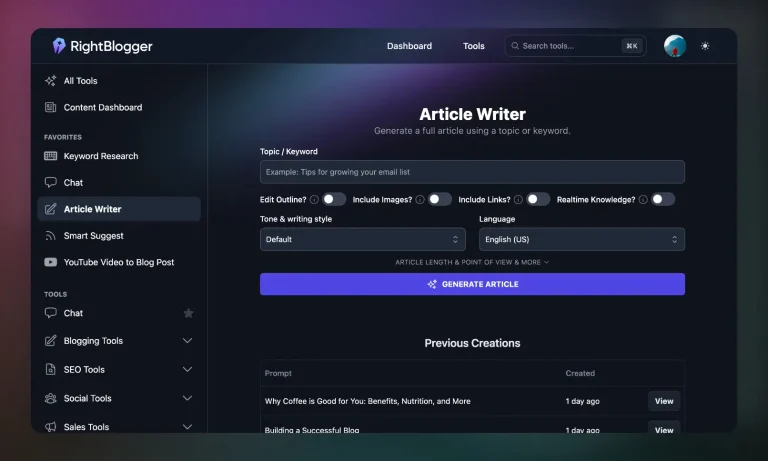Enable the Include Images switch
Screen dimensions: 768x461
(439, 199)
